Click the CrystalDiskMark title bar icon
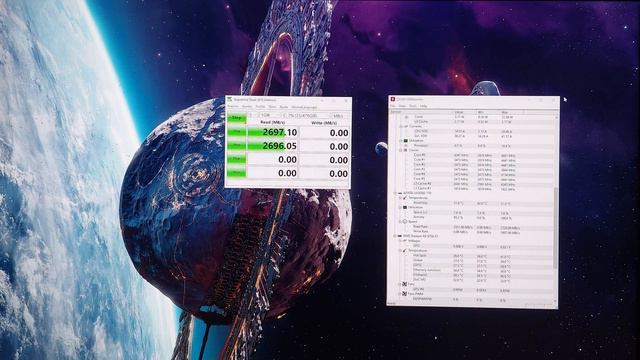The image size is (640, 360). point(230,100)
